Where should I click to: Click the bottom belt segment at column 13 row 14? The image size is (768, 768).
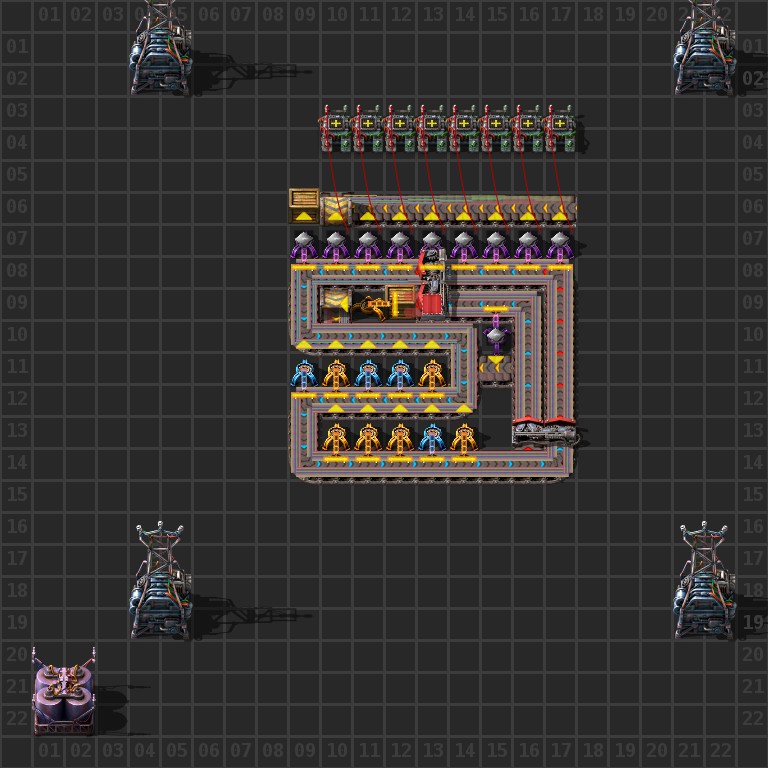[x=432, y=464]
